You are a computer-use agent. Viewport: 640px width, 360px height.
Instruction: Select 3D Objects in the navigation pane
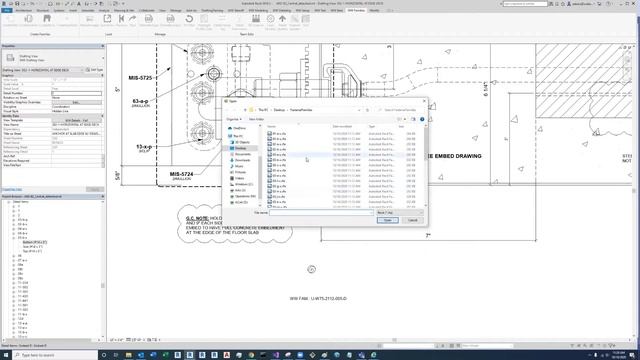tap(242, 142)
